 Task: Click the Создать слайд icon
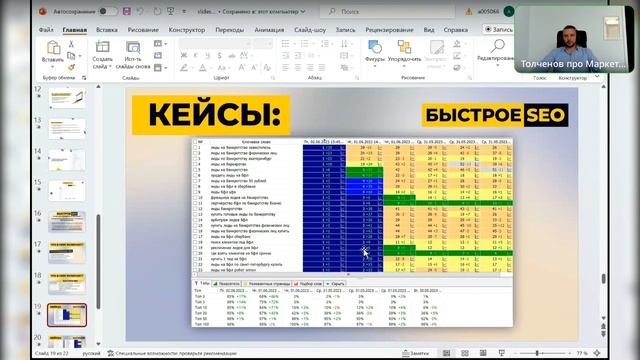(102, 47)
